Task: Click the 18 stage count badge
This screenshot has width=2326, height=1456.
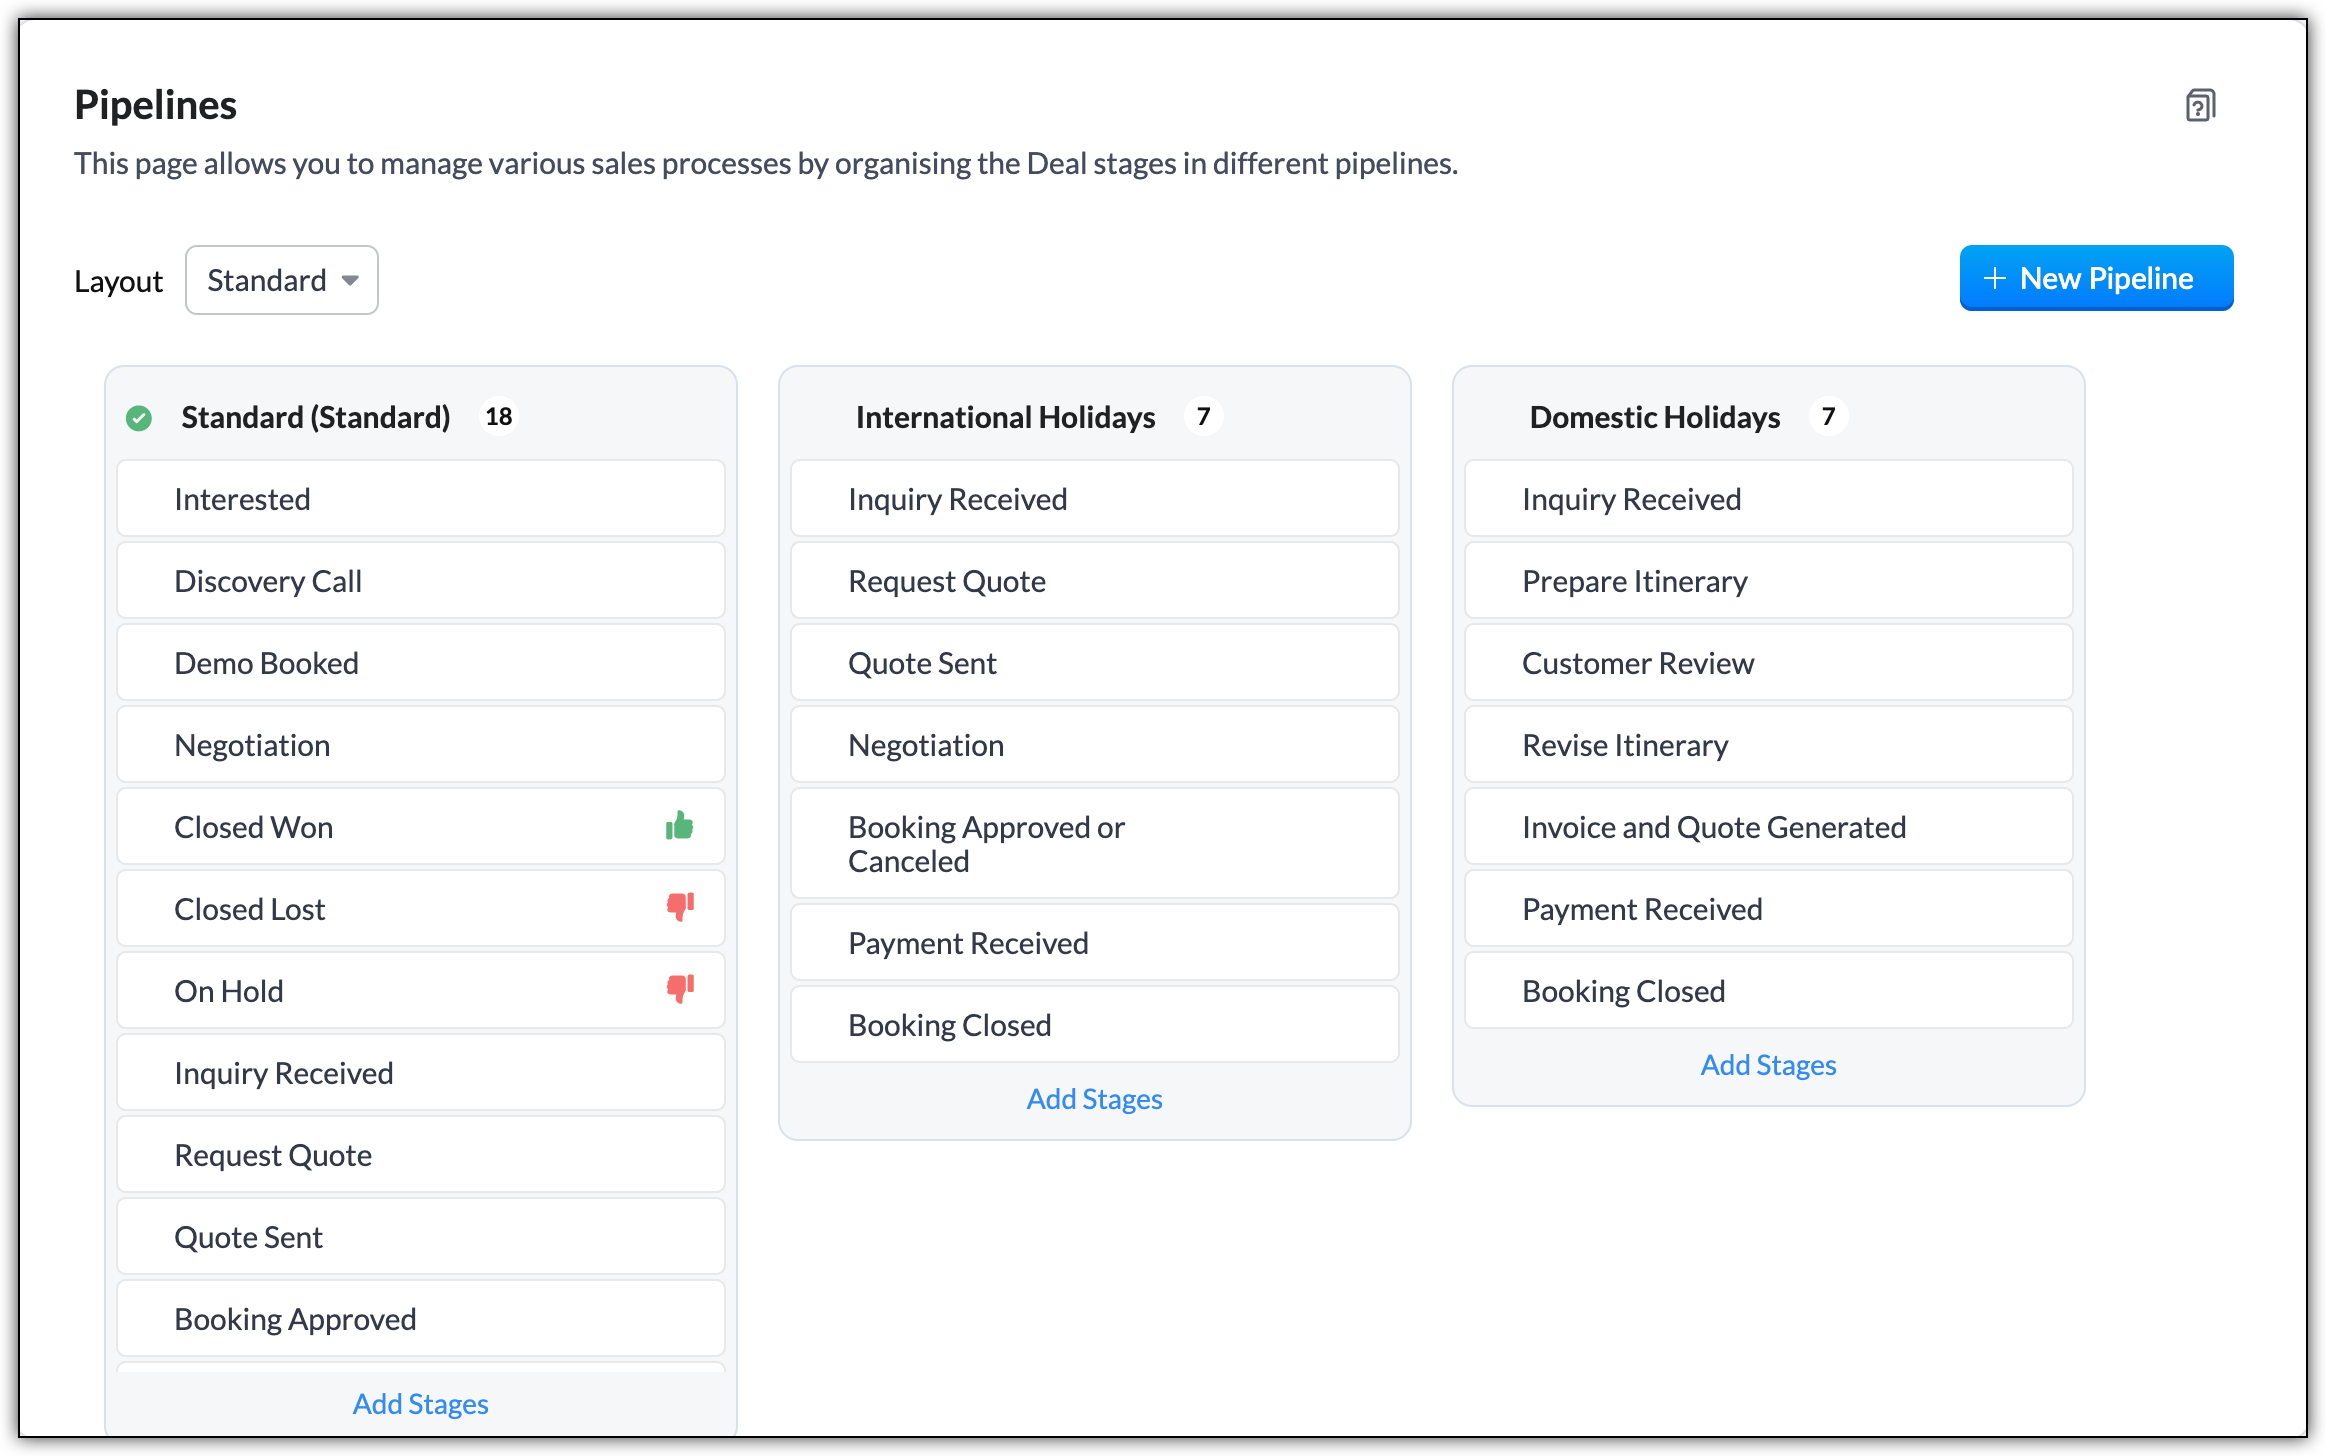Action: [x=499, y=417]
